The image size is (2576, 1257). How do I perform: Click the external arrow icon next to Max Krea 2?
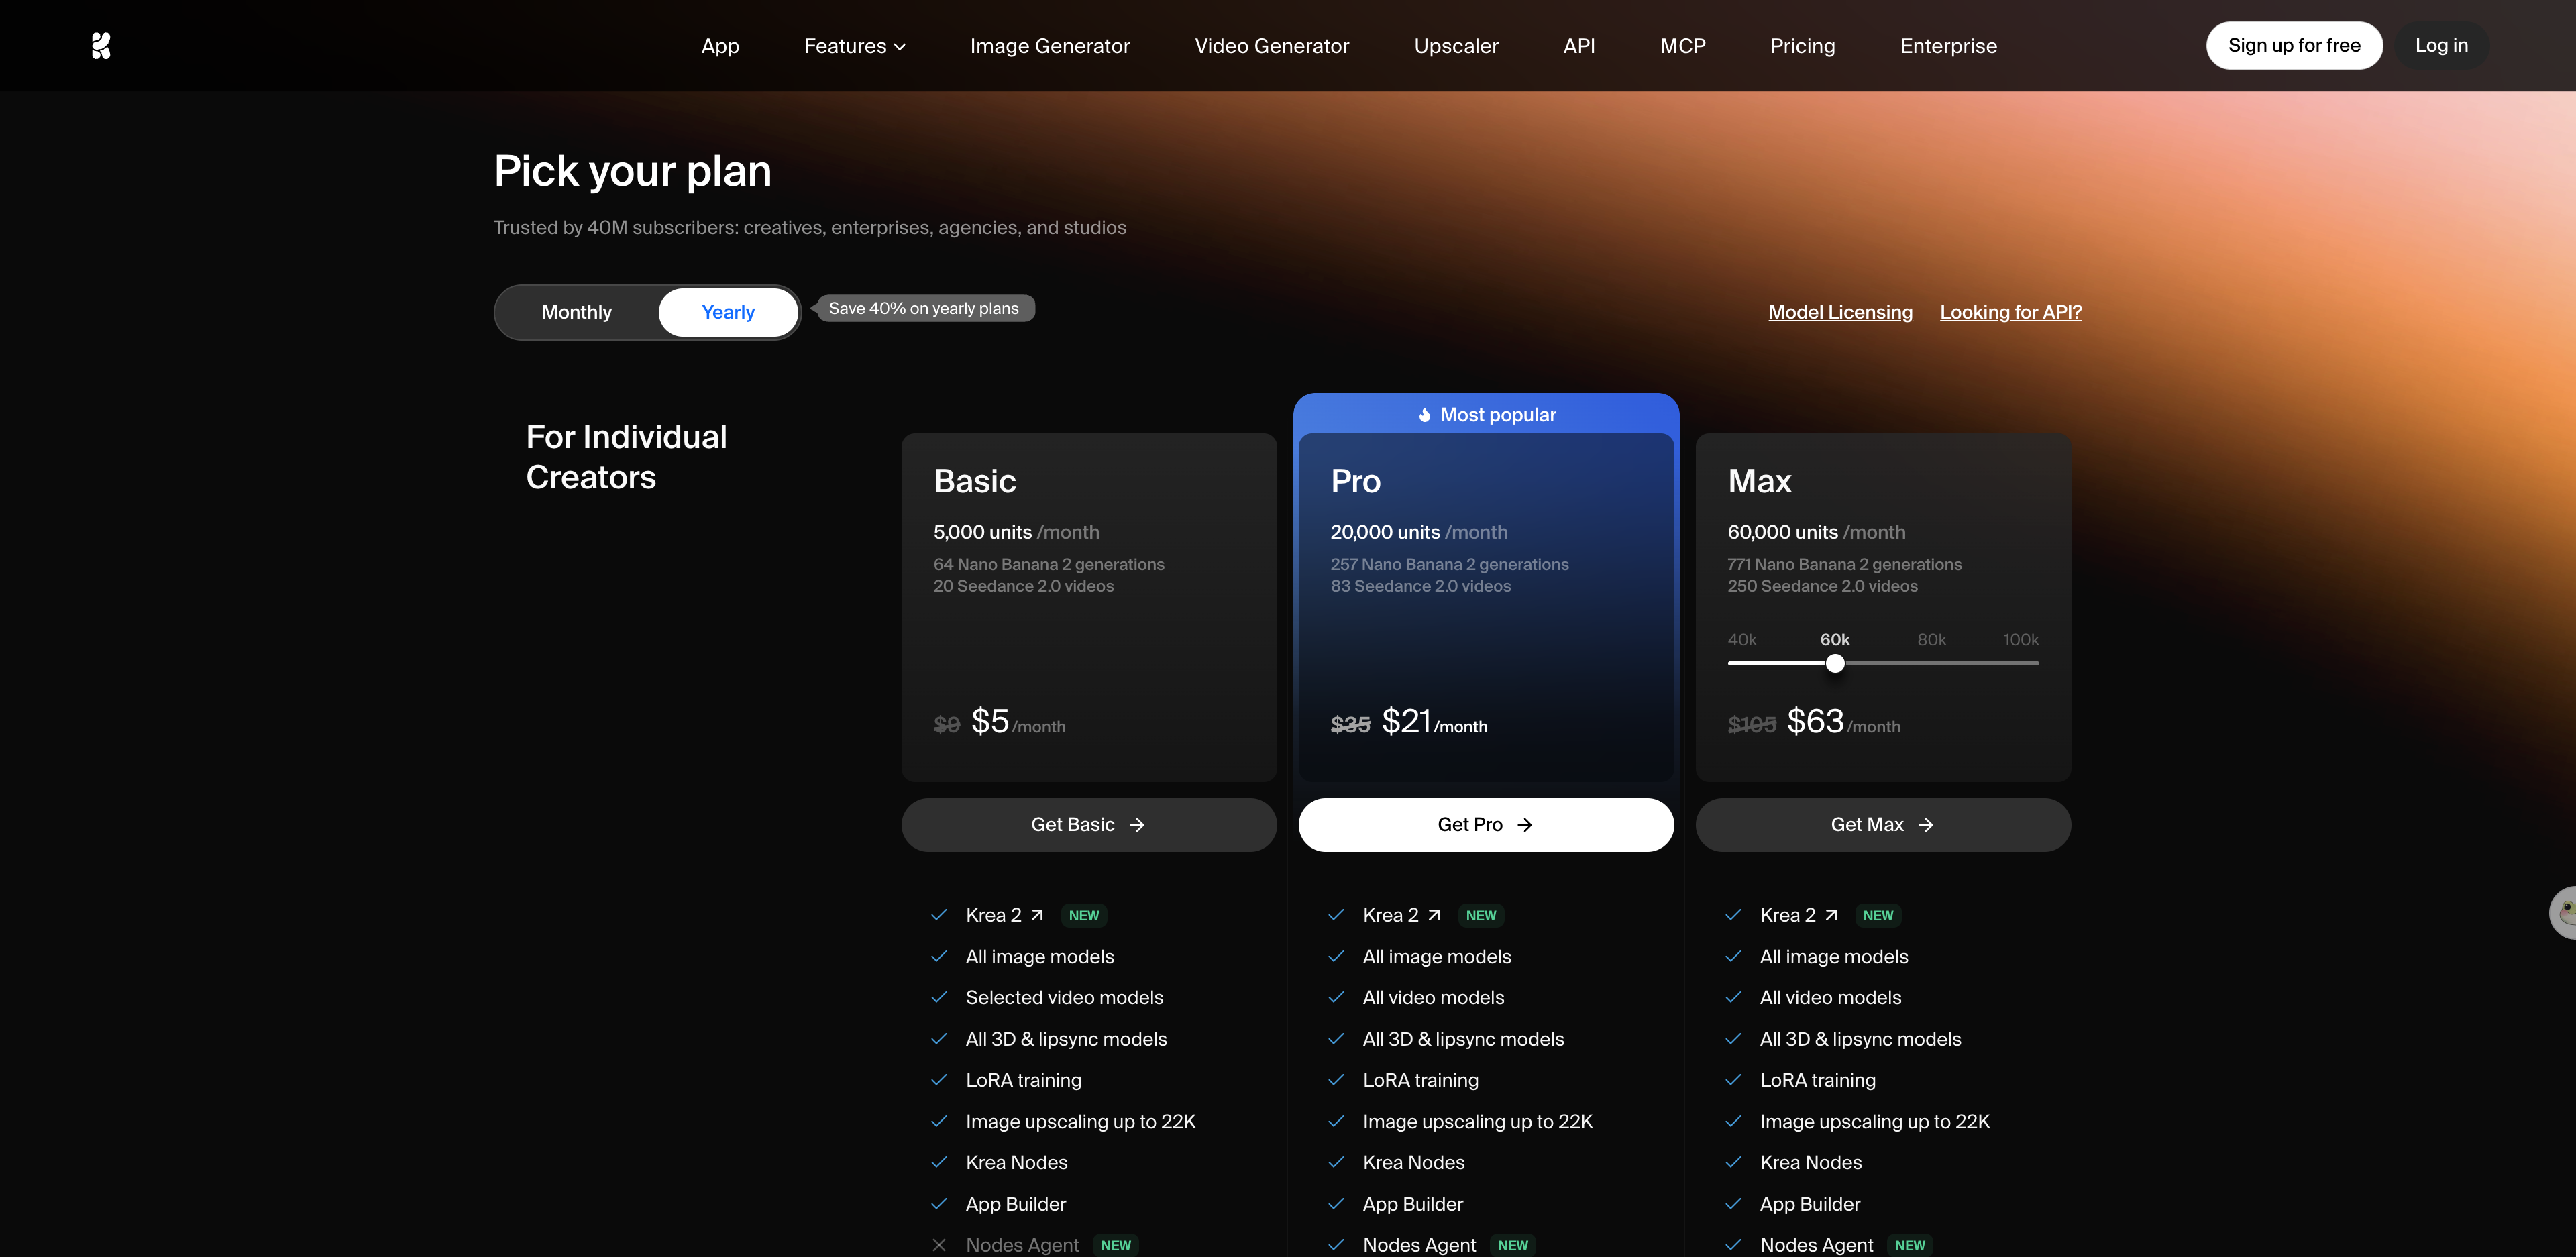[1831, 915]
